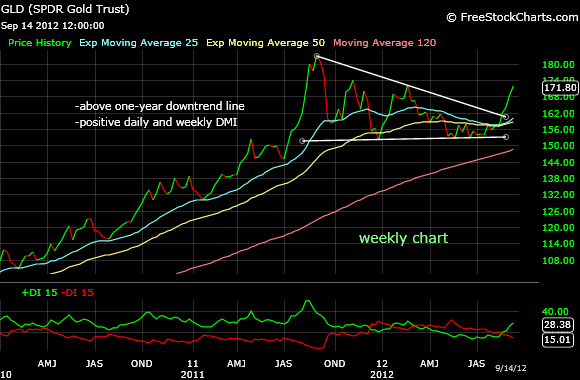
Task: Click the 2012 year label on time axis
Action: [x=382, y=374]
